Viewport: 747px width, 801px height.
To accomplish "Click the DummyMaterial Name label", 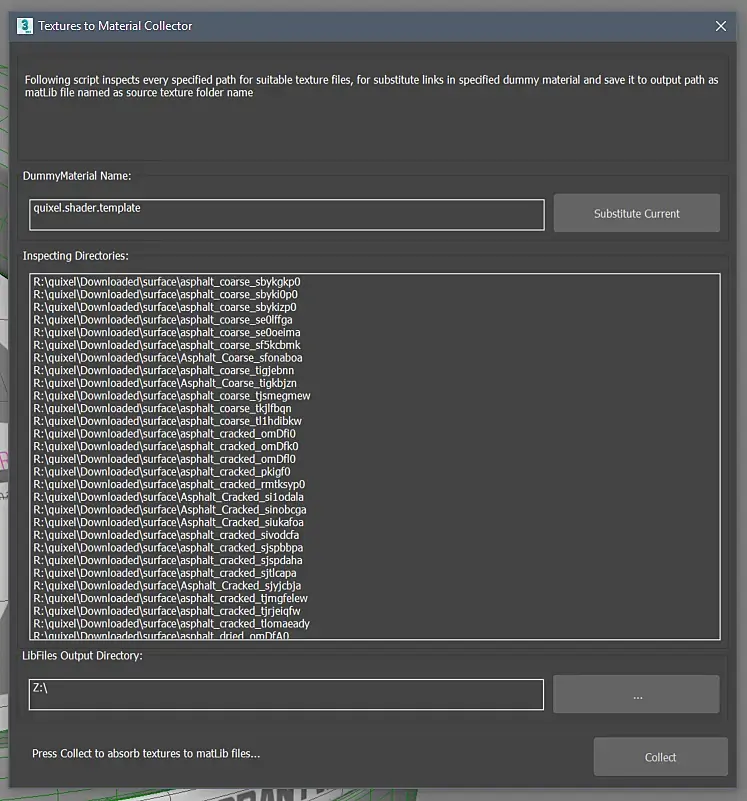I will [x=77, y=176].
